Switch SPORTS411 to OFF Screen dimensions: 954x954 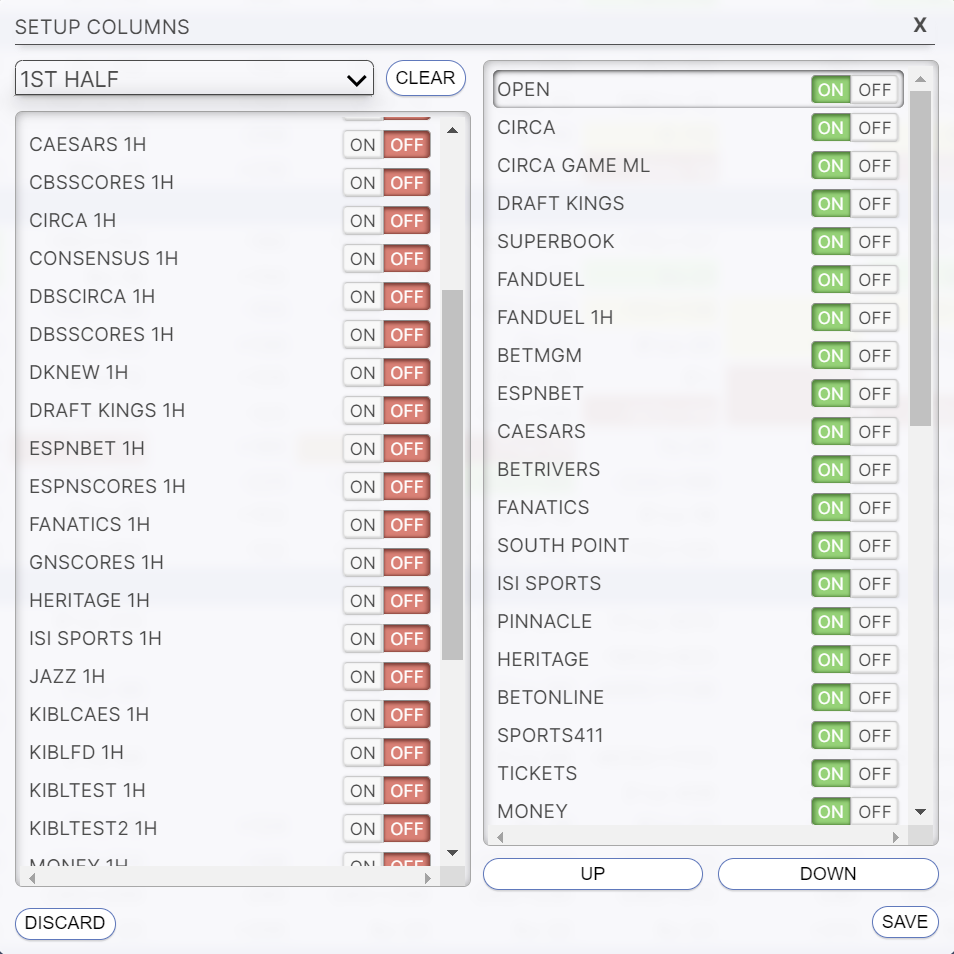point(874,736)
